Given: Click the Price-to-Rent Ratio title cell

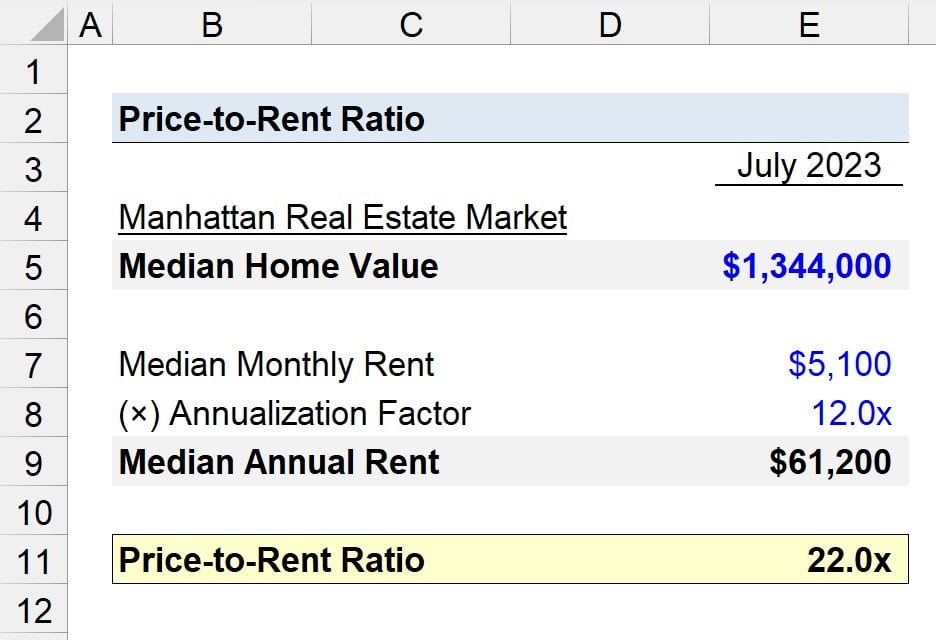Looking at the screenshot, I should tap(272, 119).
